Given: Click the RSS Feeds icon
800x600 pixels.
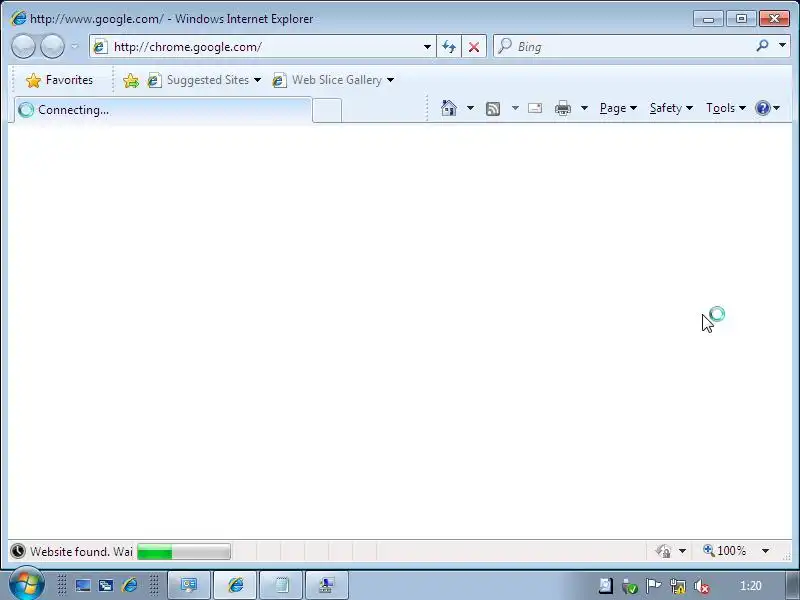Looking at the screenshot, I should [x=493, y=109].
